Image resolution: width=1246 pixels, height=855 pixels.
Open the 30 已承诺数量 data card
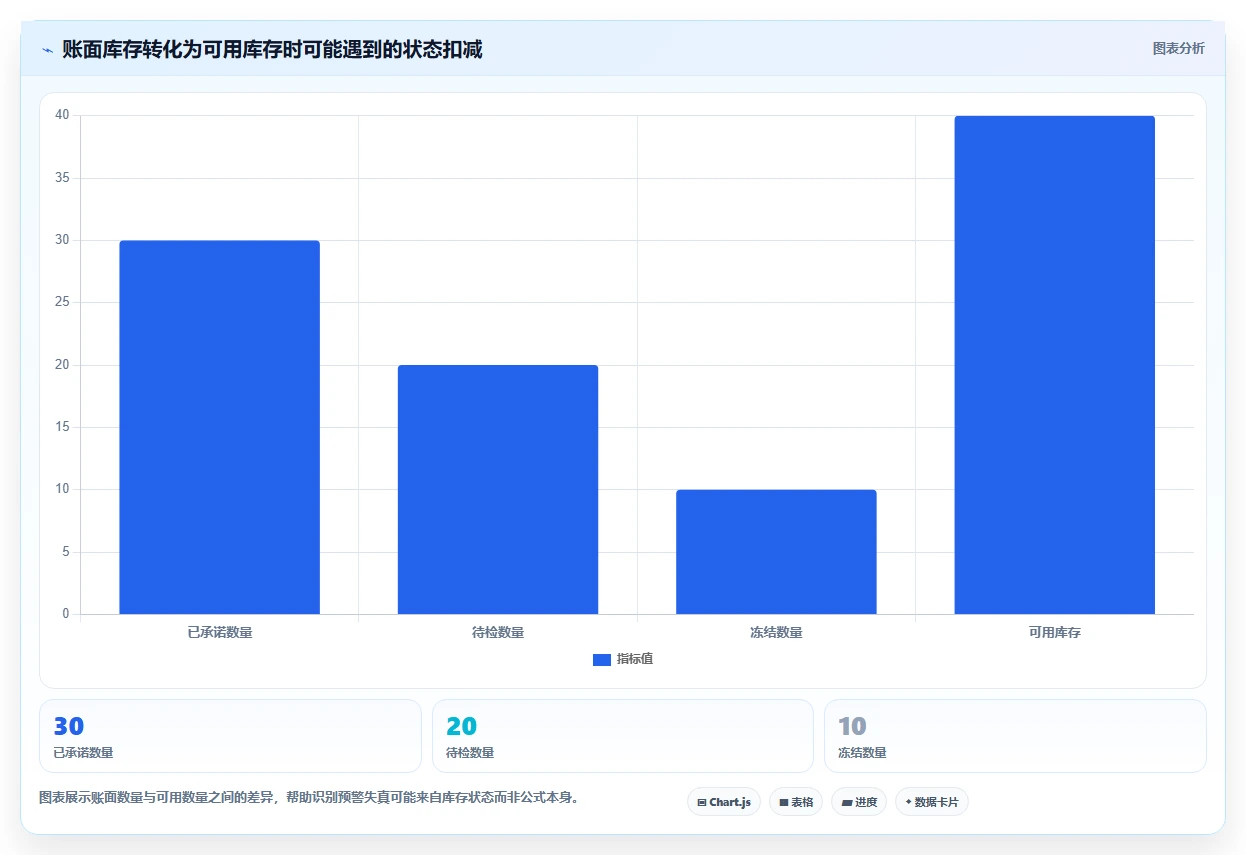tap(230, 736)
